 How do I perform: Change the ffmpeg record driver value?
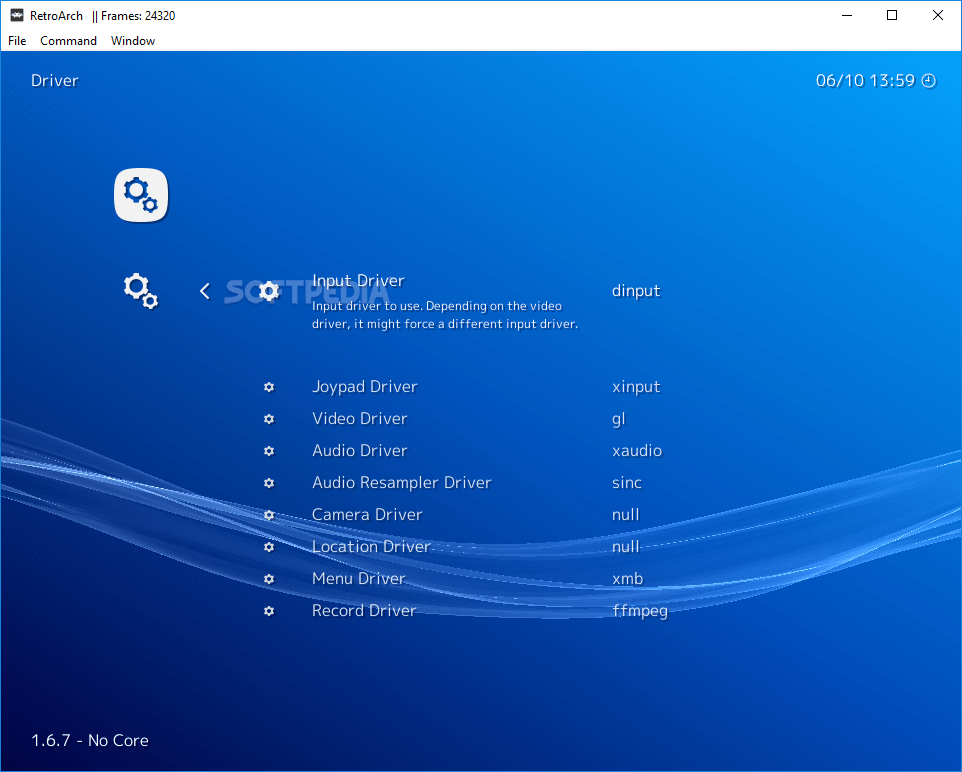(x=640, y=611)
